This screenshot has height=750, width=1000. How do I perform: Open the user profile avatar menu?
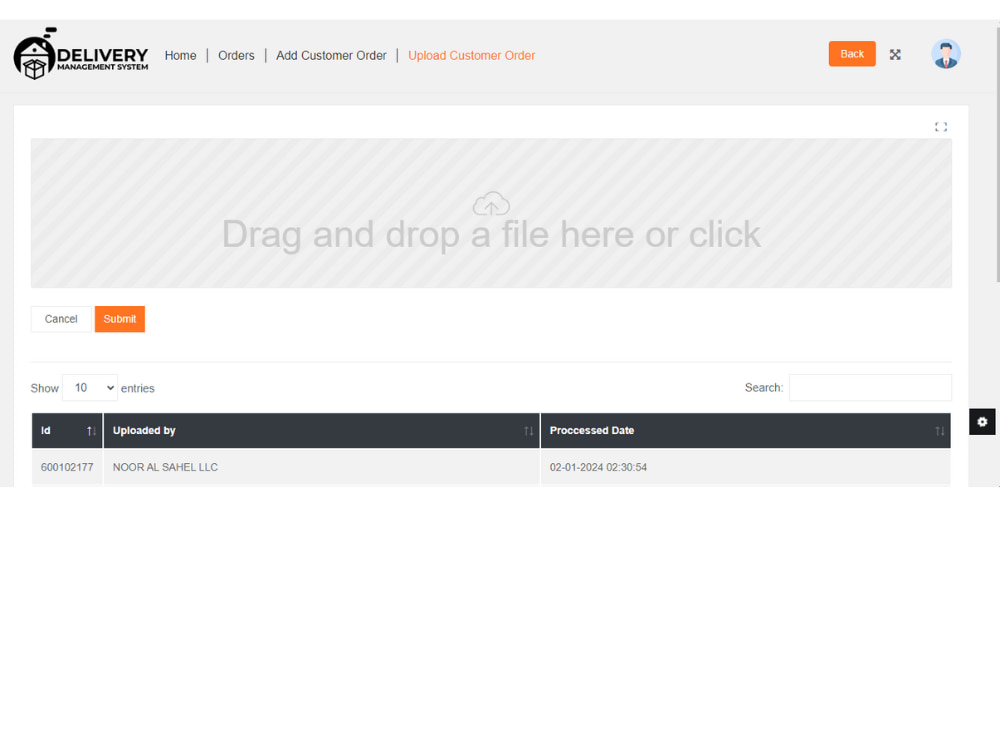click(946, 54)
